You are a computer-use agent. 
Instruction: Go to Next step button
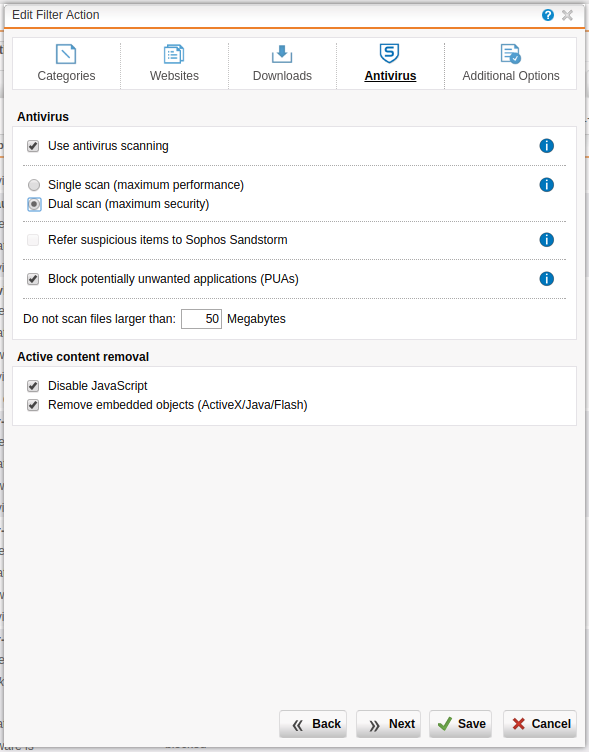pos(389,724)
